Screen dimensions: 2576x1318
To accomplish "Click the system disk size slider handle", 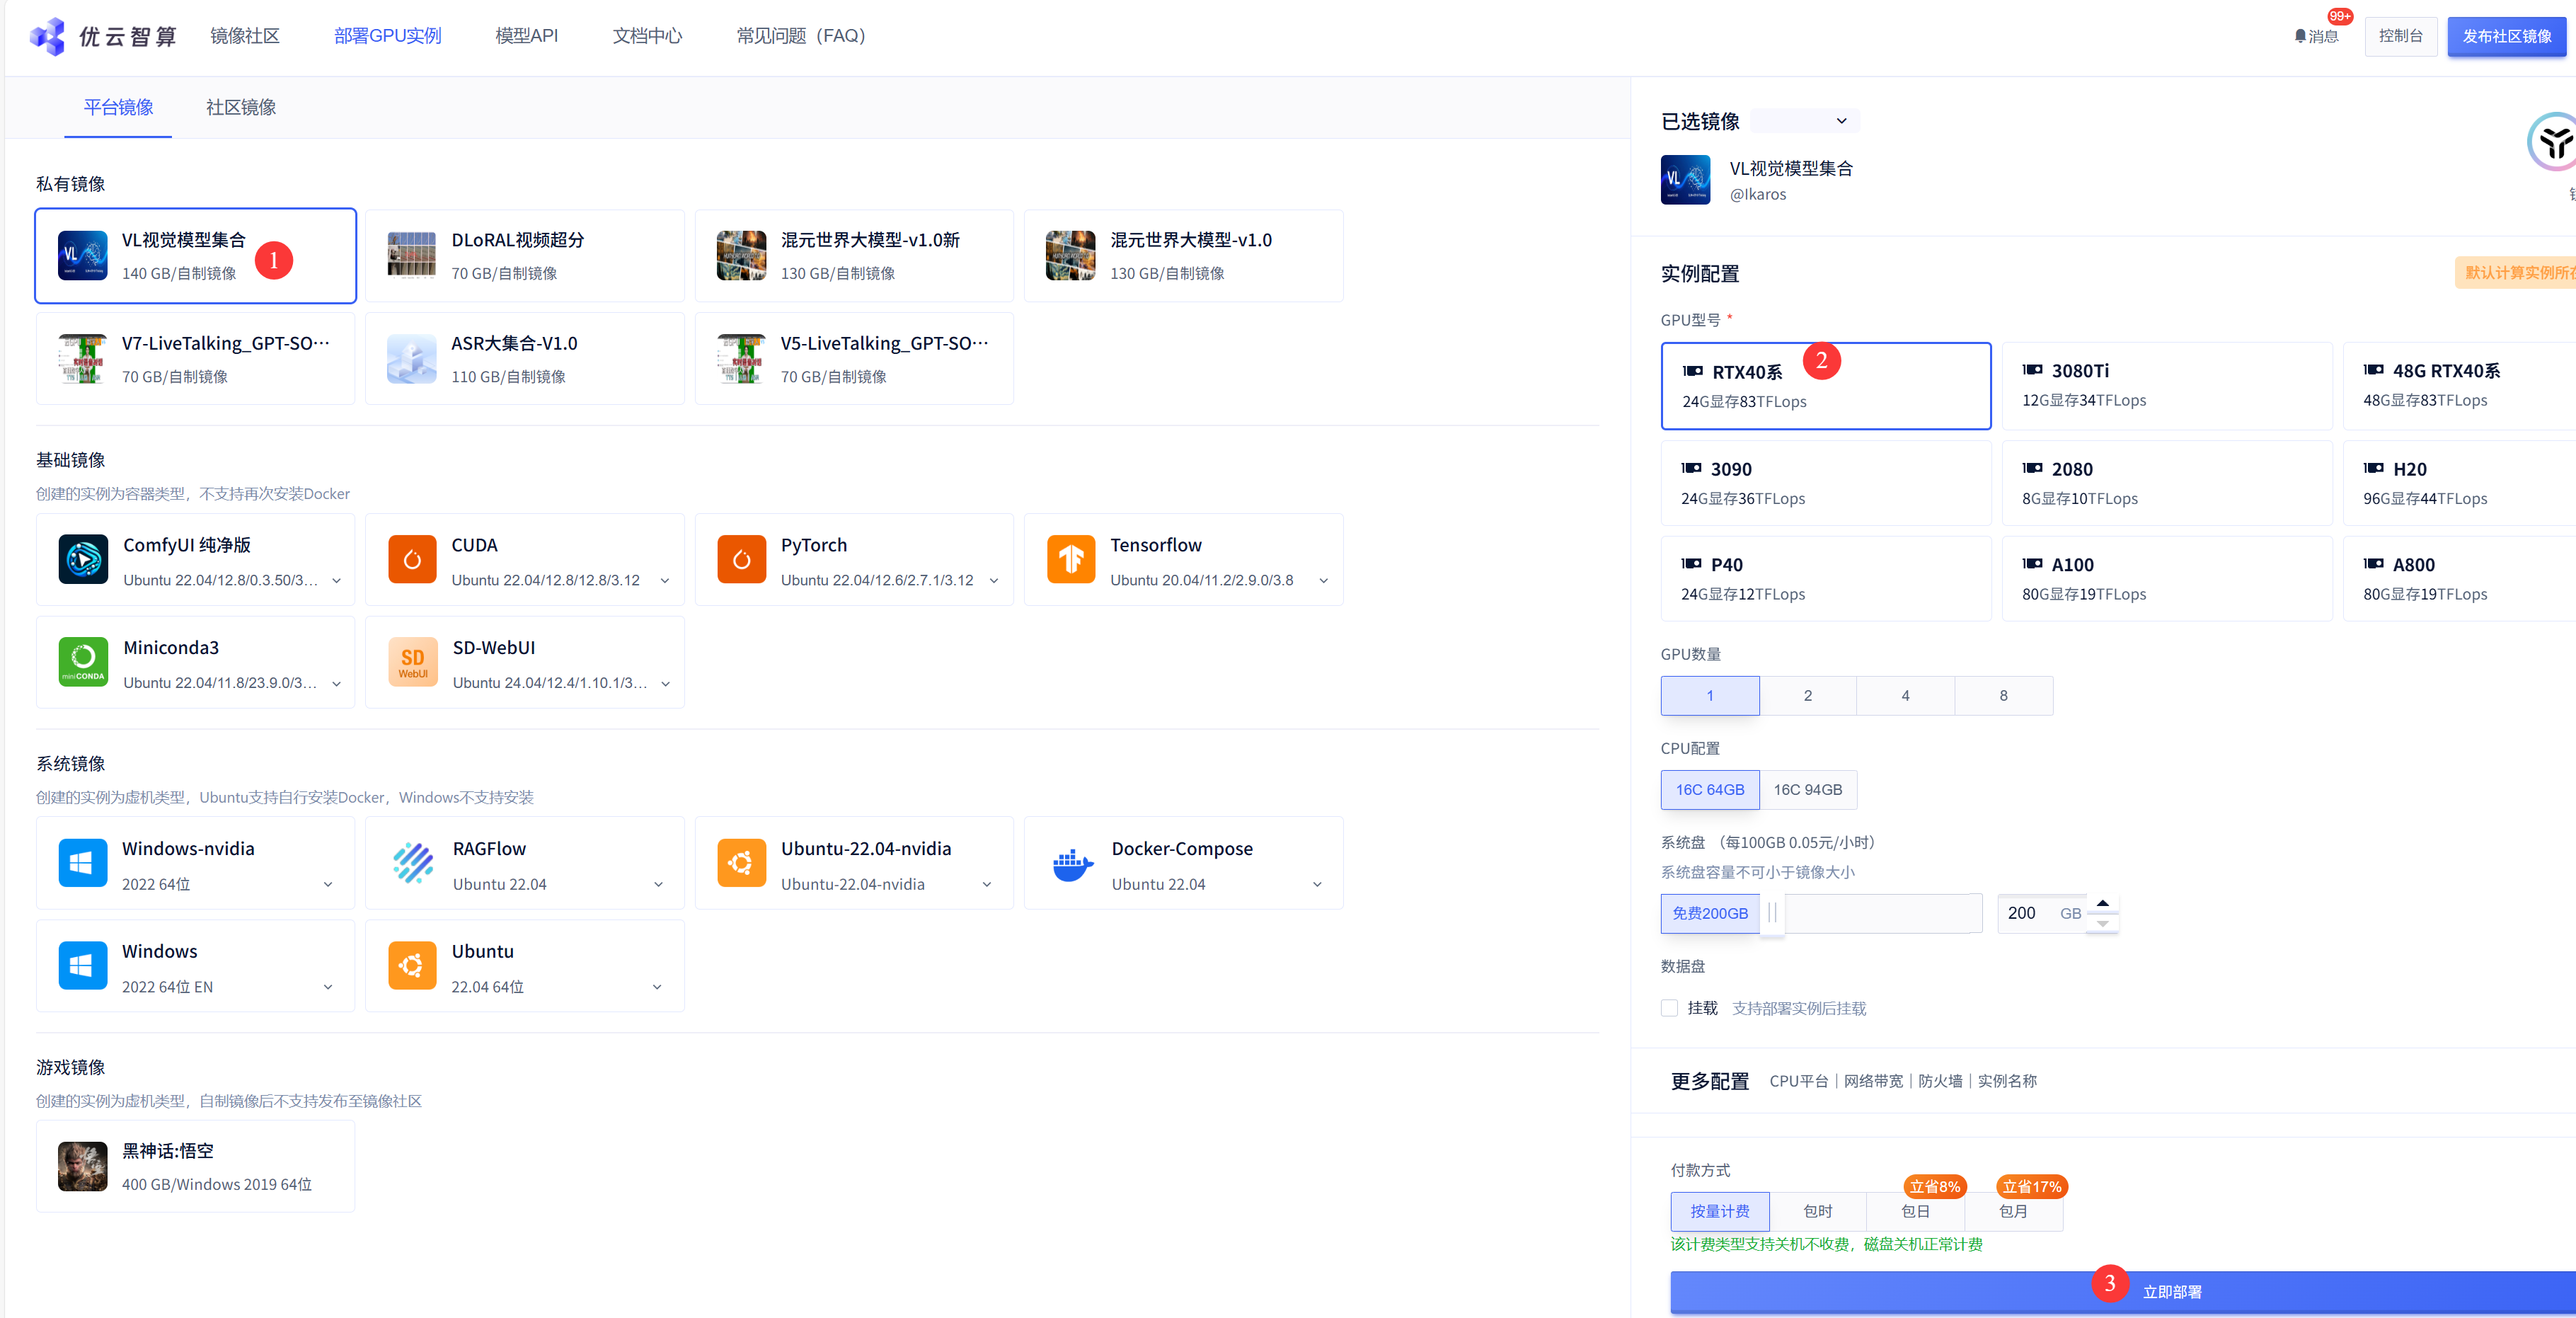I will 1772,913.
